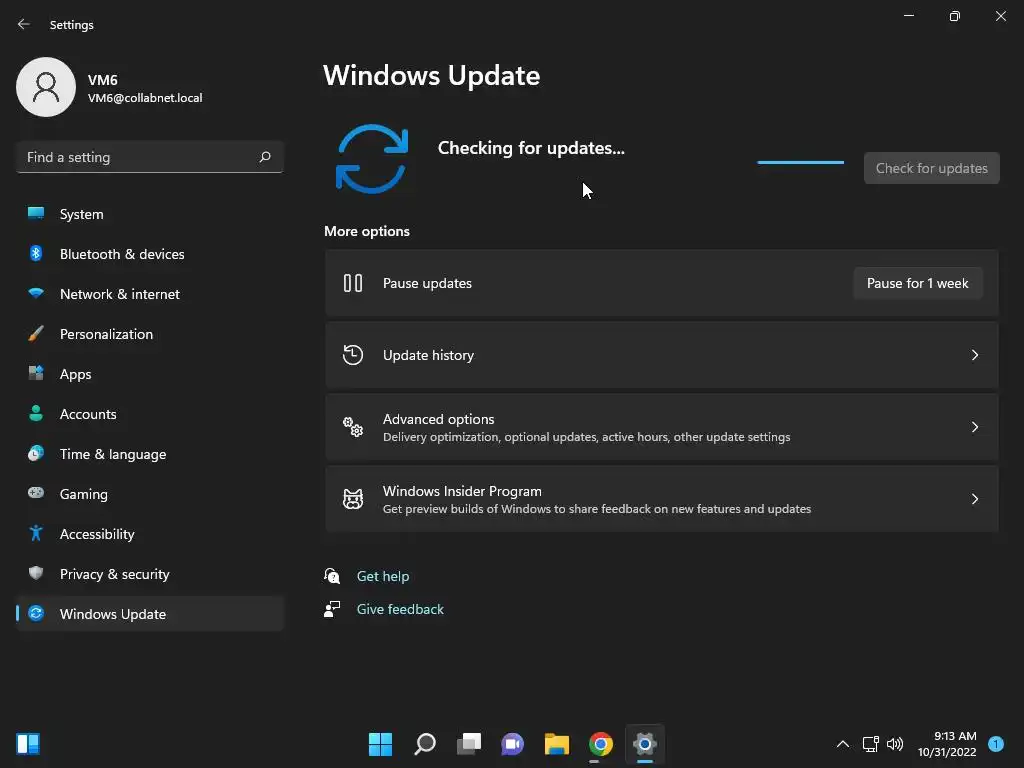Image resolution: width=1024 pixels, height=768 pixels.
Task: Open the clock showing 9:13 AM
Action: click(947, 744)
